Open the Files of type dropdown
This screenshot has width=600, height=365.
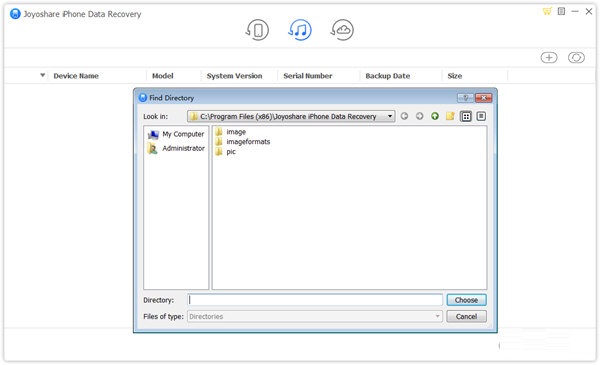315,316
